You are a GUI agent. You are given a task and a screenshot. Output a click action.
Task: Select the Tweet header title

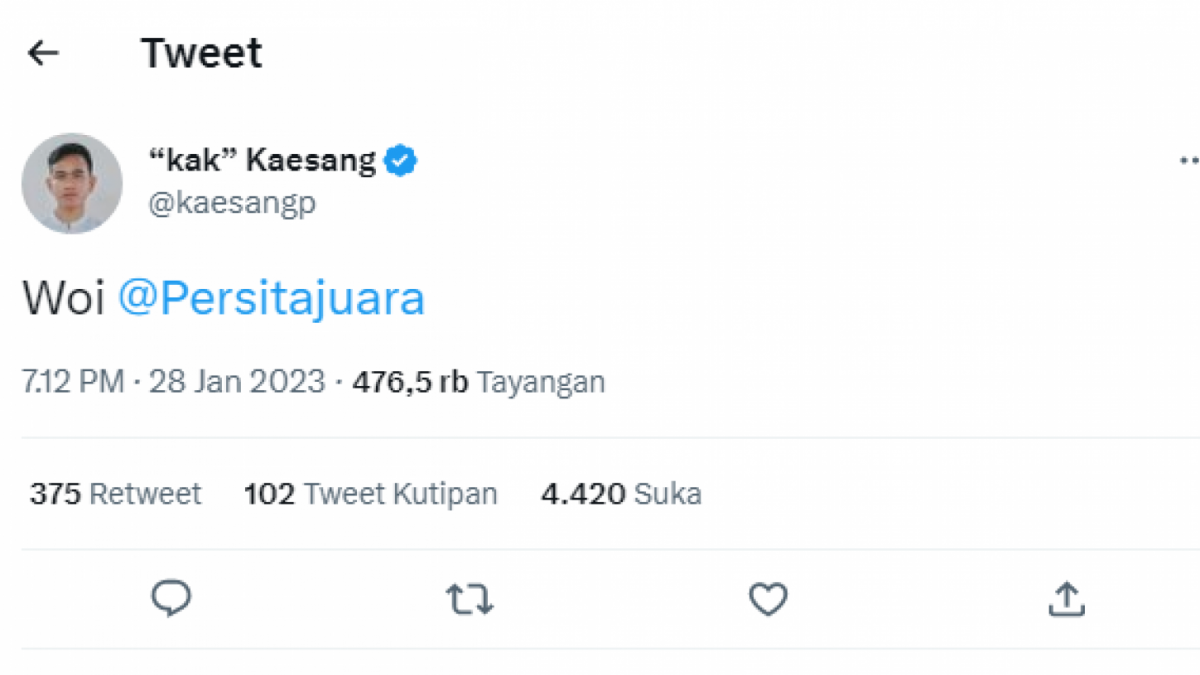[201, 52]
